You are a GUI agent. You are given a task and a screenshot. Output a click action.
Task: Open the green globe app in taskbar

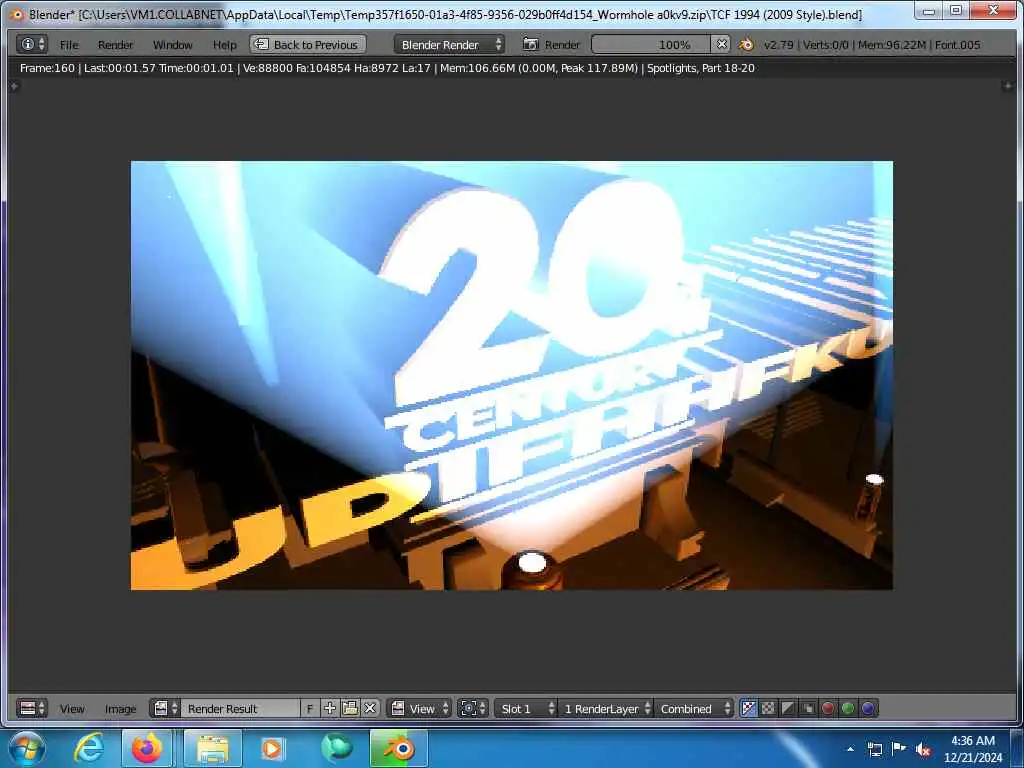(336, 748)
